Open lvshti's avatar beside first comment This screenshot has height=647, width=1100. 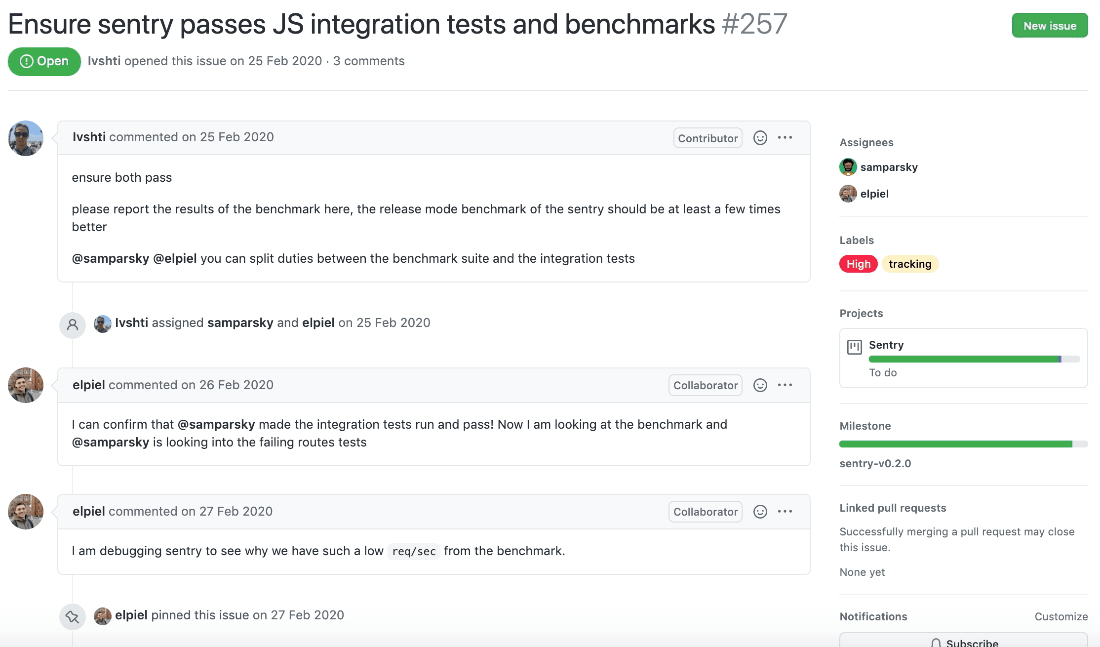[x=25, y=138]
